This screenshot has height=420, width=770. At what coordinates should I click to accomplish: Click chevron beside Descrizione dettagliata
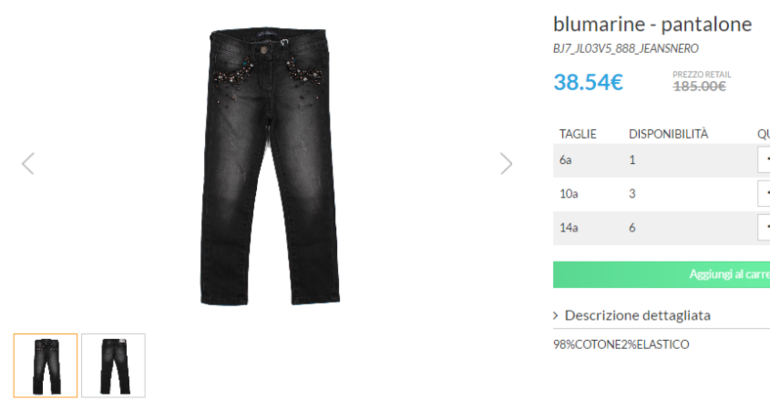556,315
